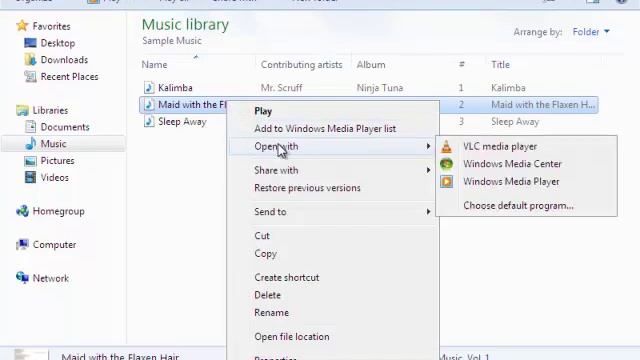Click Kalimba title cell
This screenshot has height=360, width=640.
(x=508, y=88)
